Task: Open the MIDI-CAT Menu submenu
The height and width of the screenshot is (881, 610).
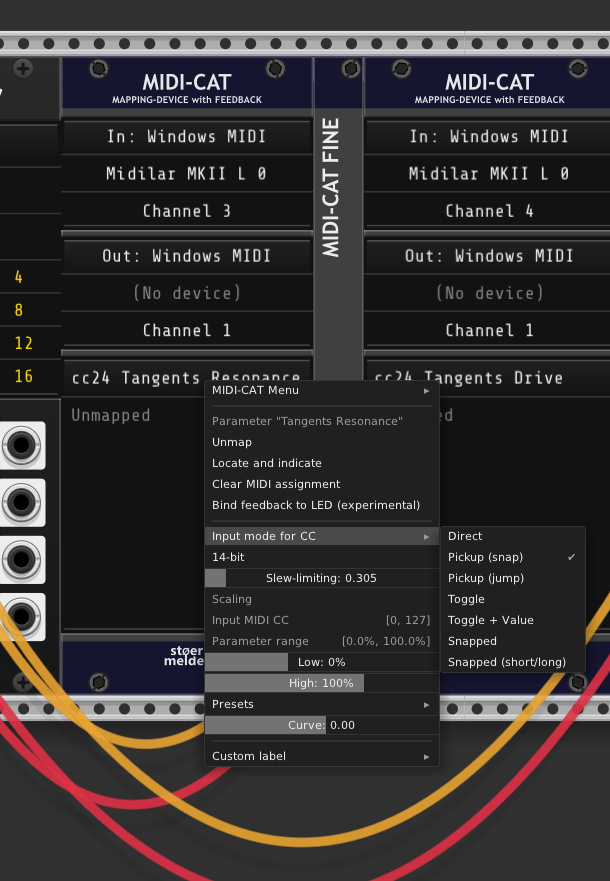Action: click(321, 390)
